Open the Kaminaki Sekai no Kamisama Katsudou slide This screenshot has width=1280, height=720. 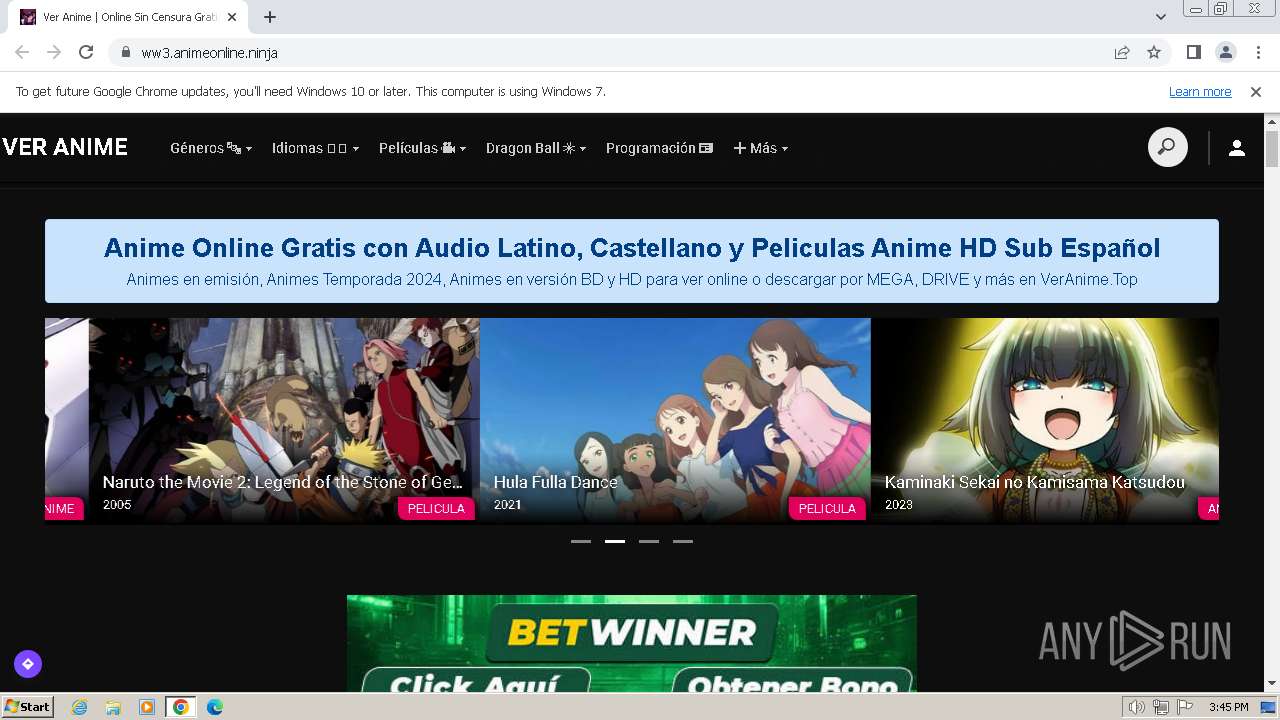[x=1045, y=420]
